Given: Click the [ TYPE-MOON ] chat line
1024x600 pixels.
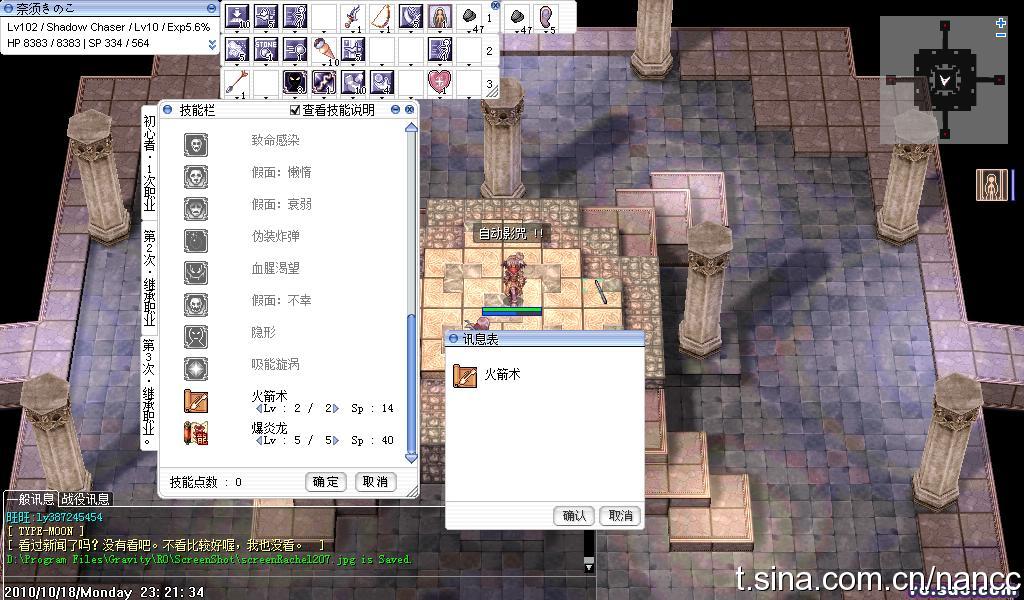Looking at the screenshot, I should click(x=45, y=531).
